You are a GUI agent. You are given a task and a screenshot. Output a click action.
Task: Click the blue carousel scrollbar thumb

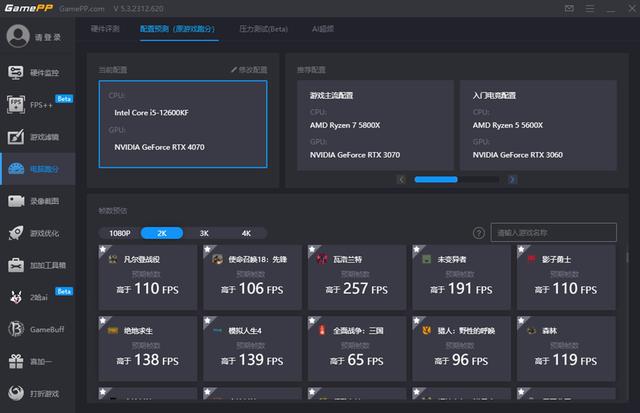[436, 180]
